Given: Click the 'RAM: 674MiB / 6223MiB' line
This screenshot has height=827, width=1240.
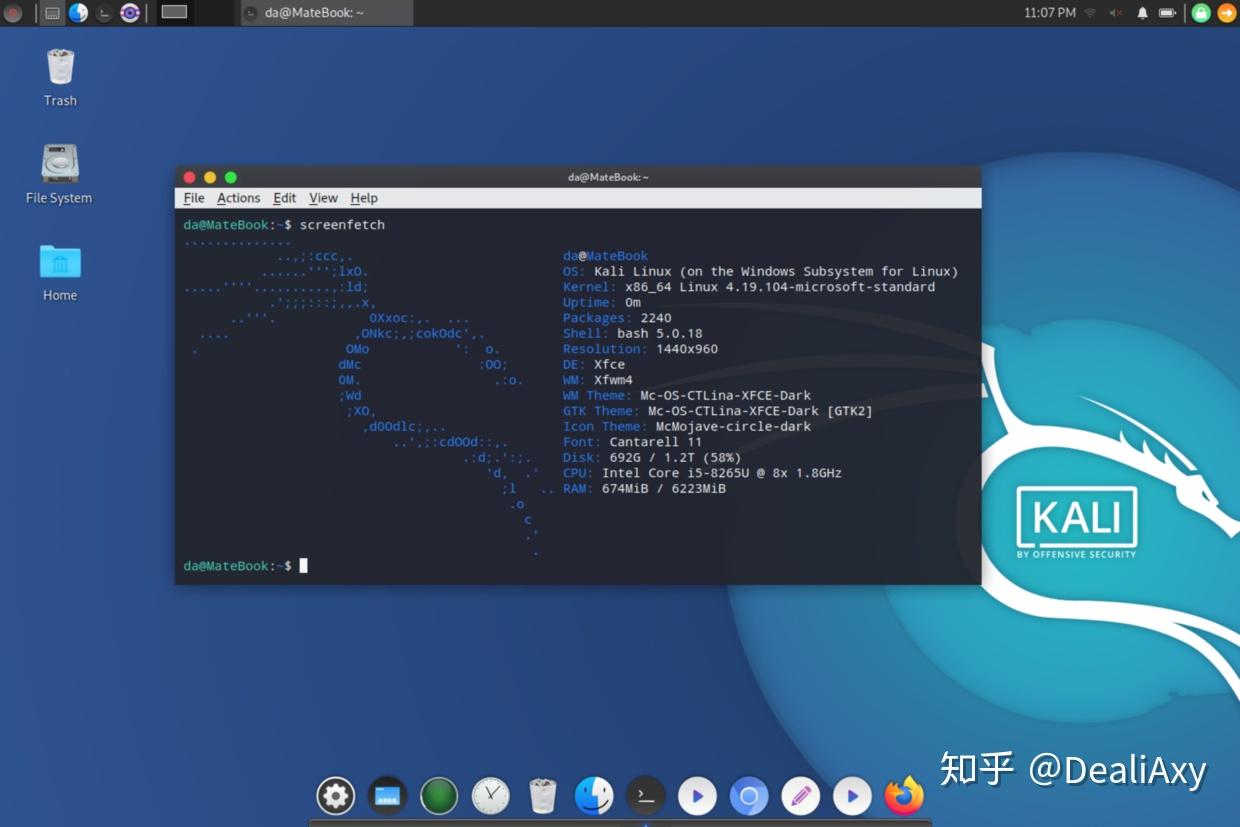Looking at the screenshot, I should pos(644,489).
